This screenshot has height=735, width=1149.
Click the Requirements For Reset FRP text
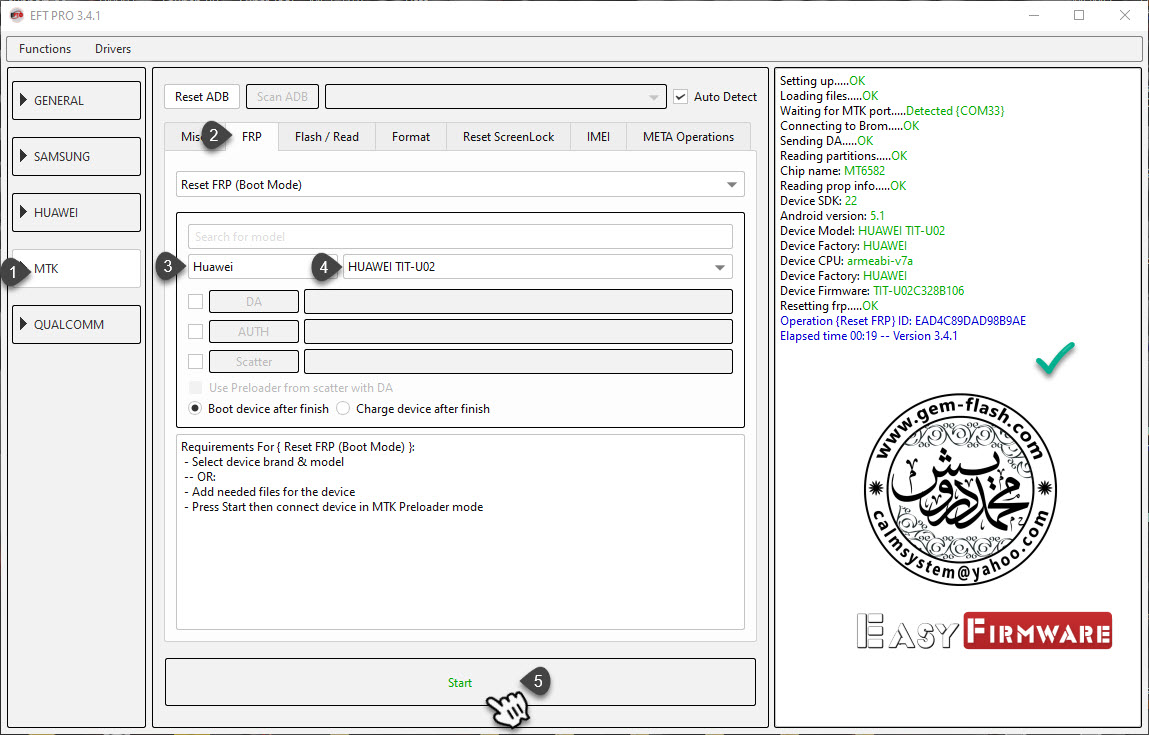click(298, 446)
